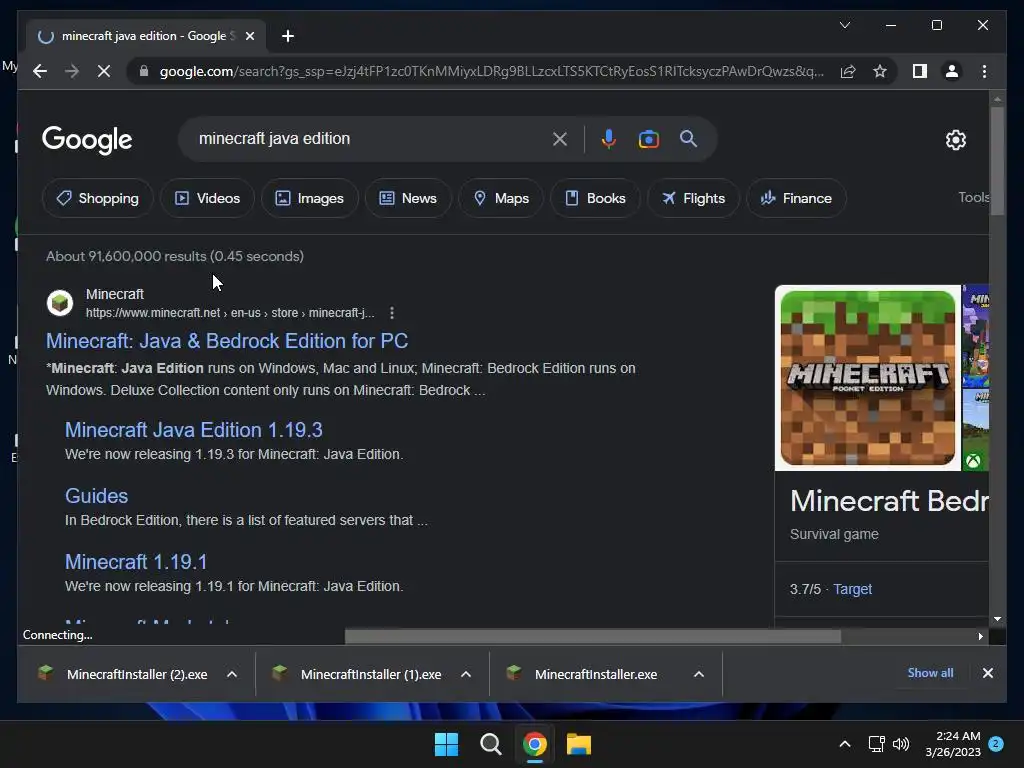This screenshot has height=768, width=1024.
Task: Open the clock showing 2:24 AM
Action: [953, 744]
